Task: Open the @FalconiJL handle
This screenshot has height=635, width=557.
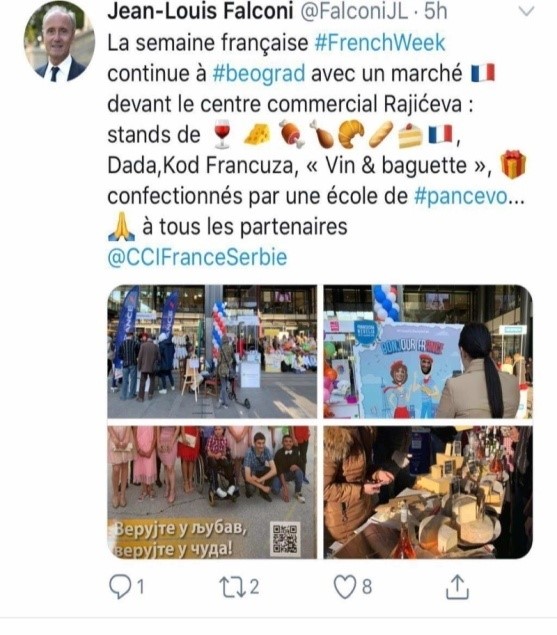Action: (354, 11)
